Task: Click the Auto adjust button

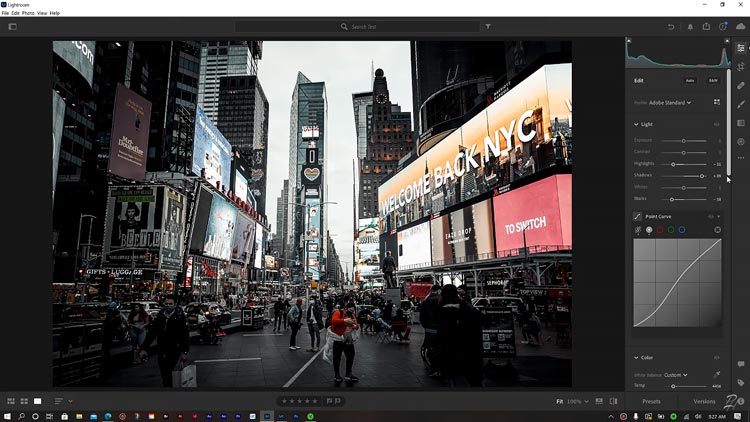Action: click(x=690, y=80)
